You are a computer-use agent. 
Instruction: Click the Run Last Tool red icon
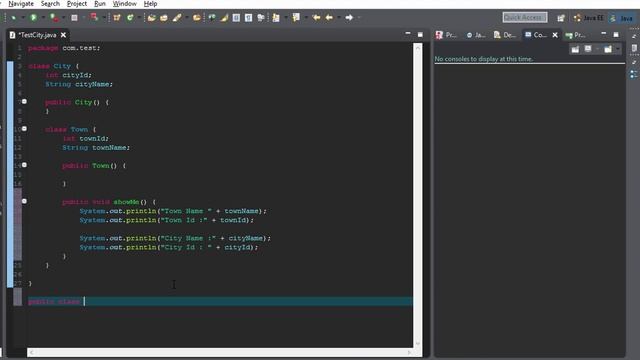pyautogui.click(x=53, y=18)
